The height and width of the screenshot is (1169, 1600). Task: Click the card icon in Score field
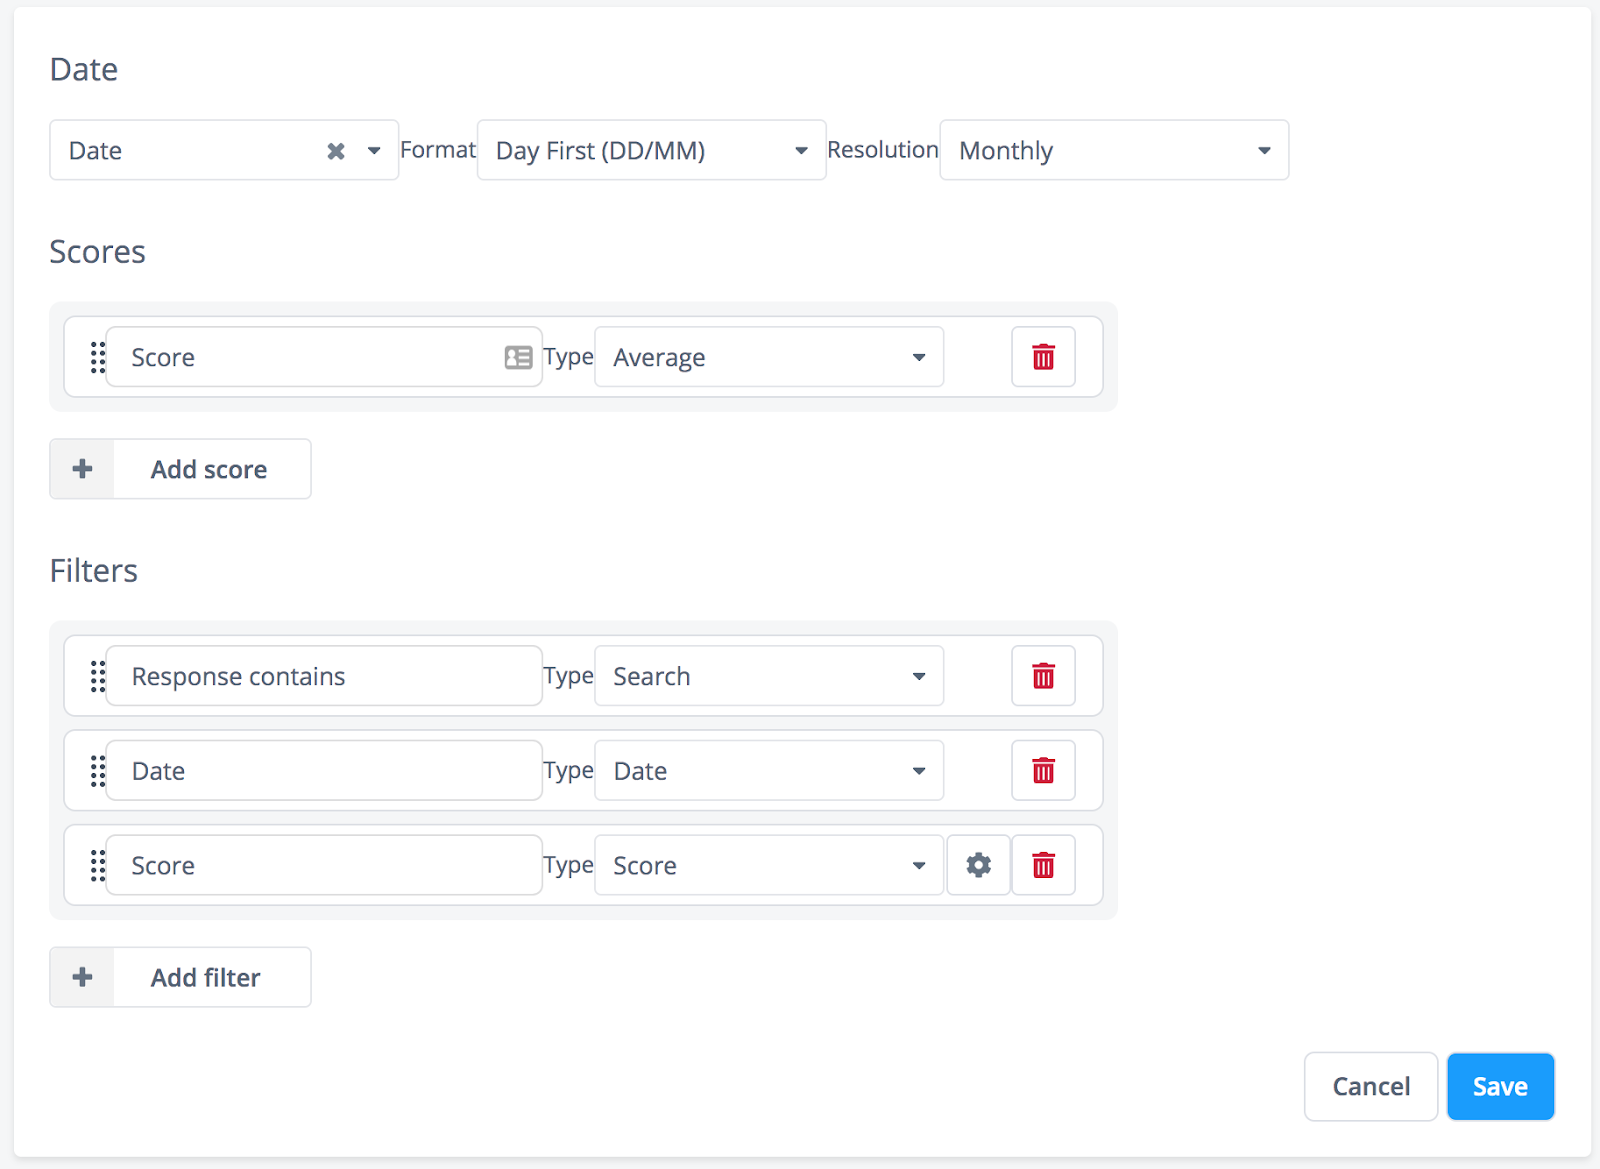tap(518, 357)
